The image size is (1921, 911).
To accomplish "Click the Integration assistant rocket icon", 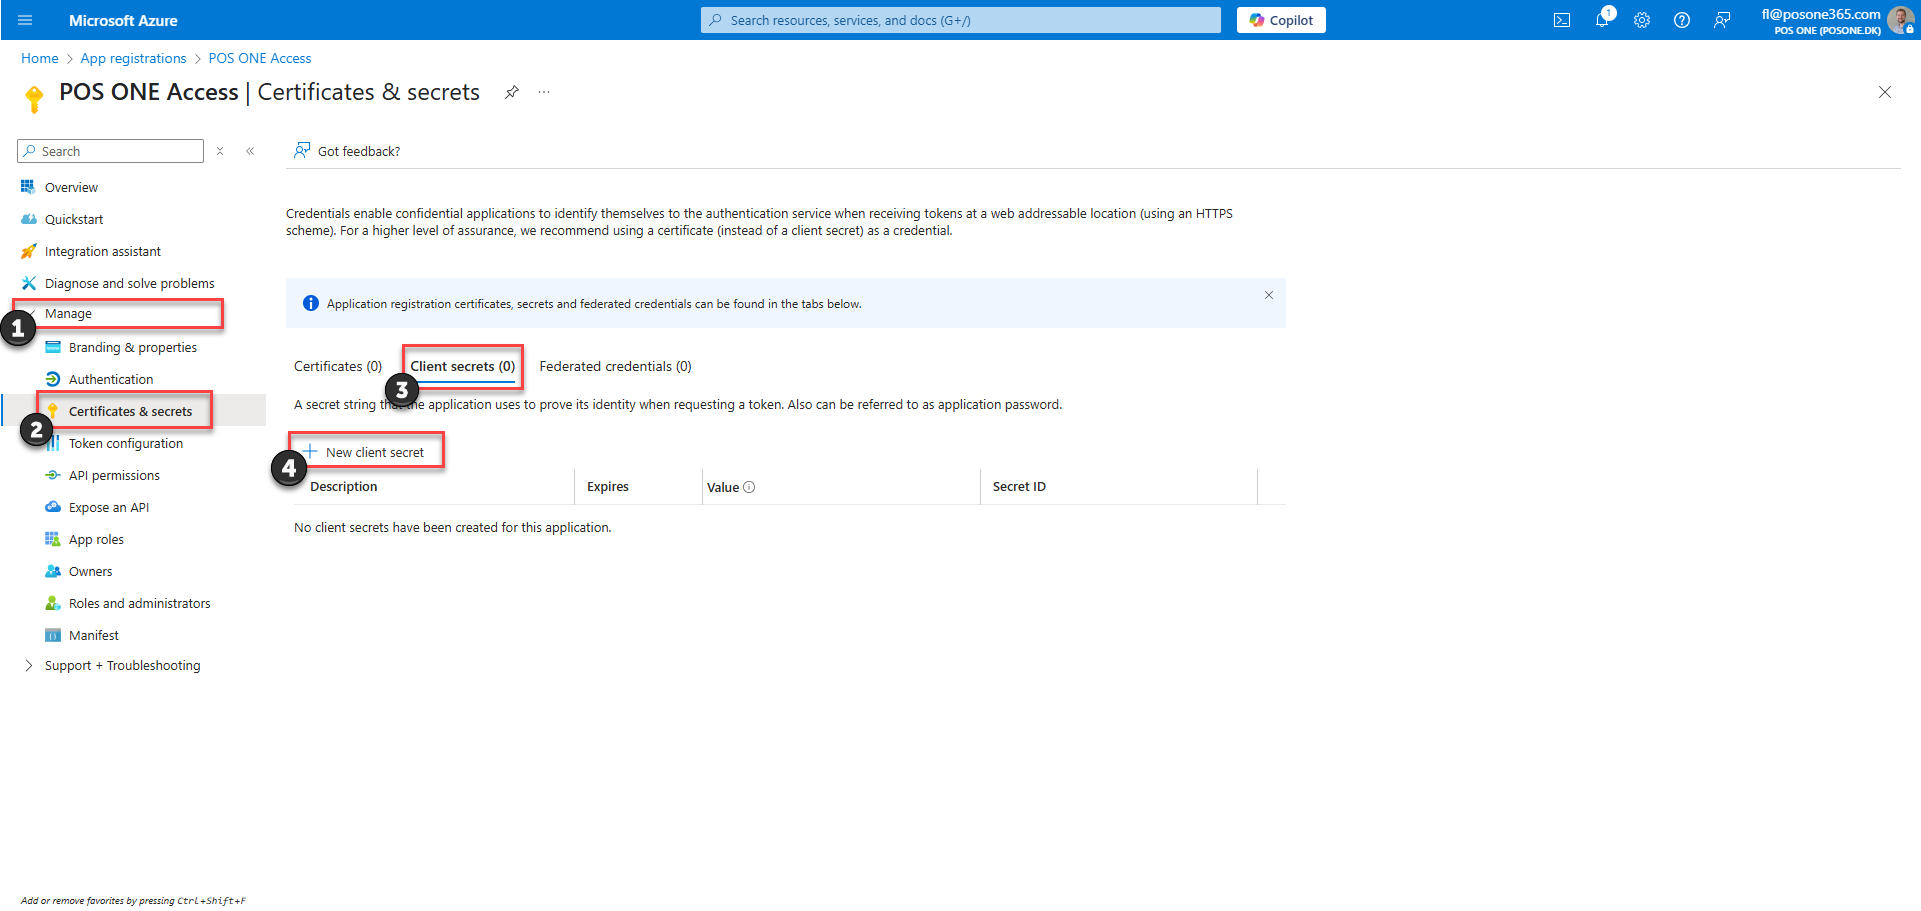I will coord(28,251).
